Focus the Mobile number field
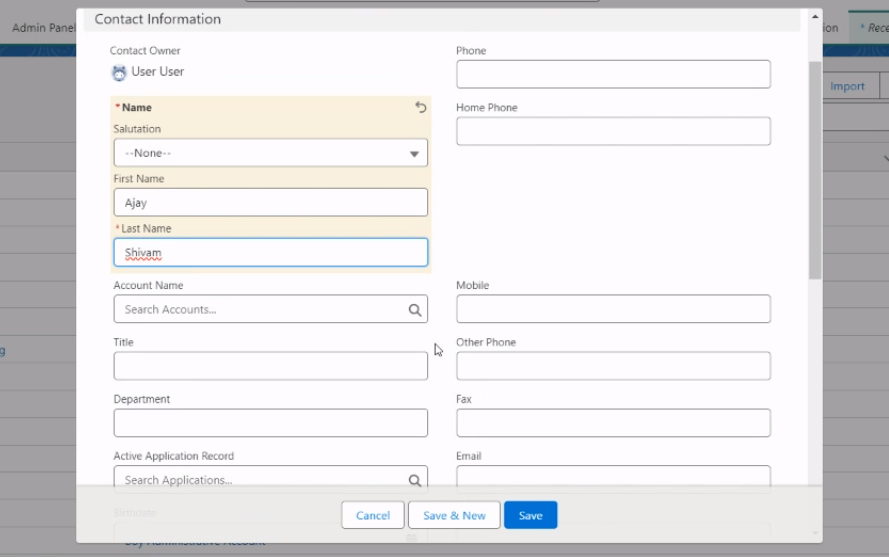The image size is (889, 557). pyautogui.click(x=613, y=309)
